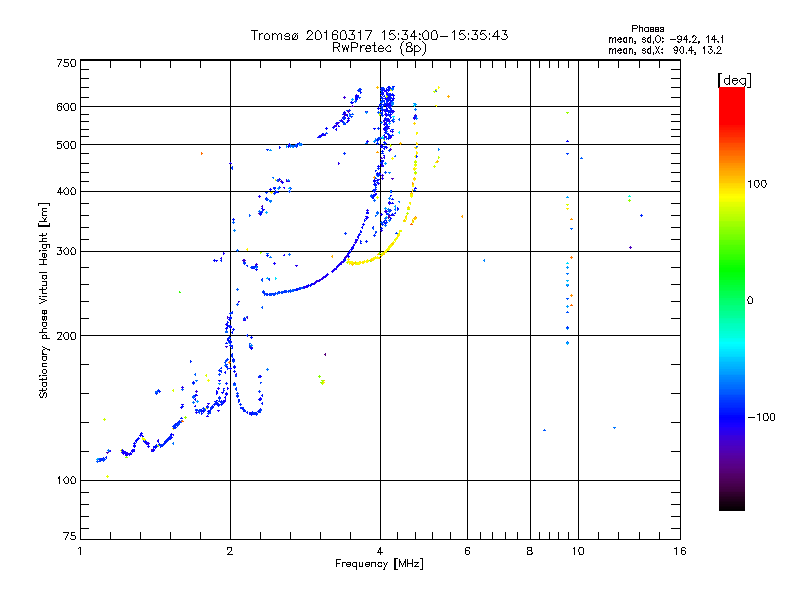This screenshot has height=600, width=800.
Task: Click the y-axis tick label '300'
Action: point(66,252)
